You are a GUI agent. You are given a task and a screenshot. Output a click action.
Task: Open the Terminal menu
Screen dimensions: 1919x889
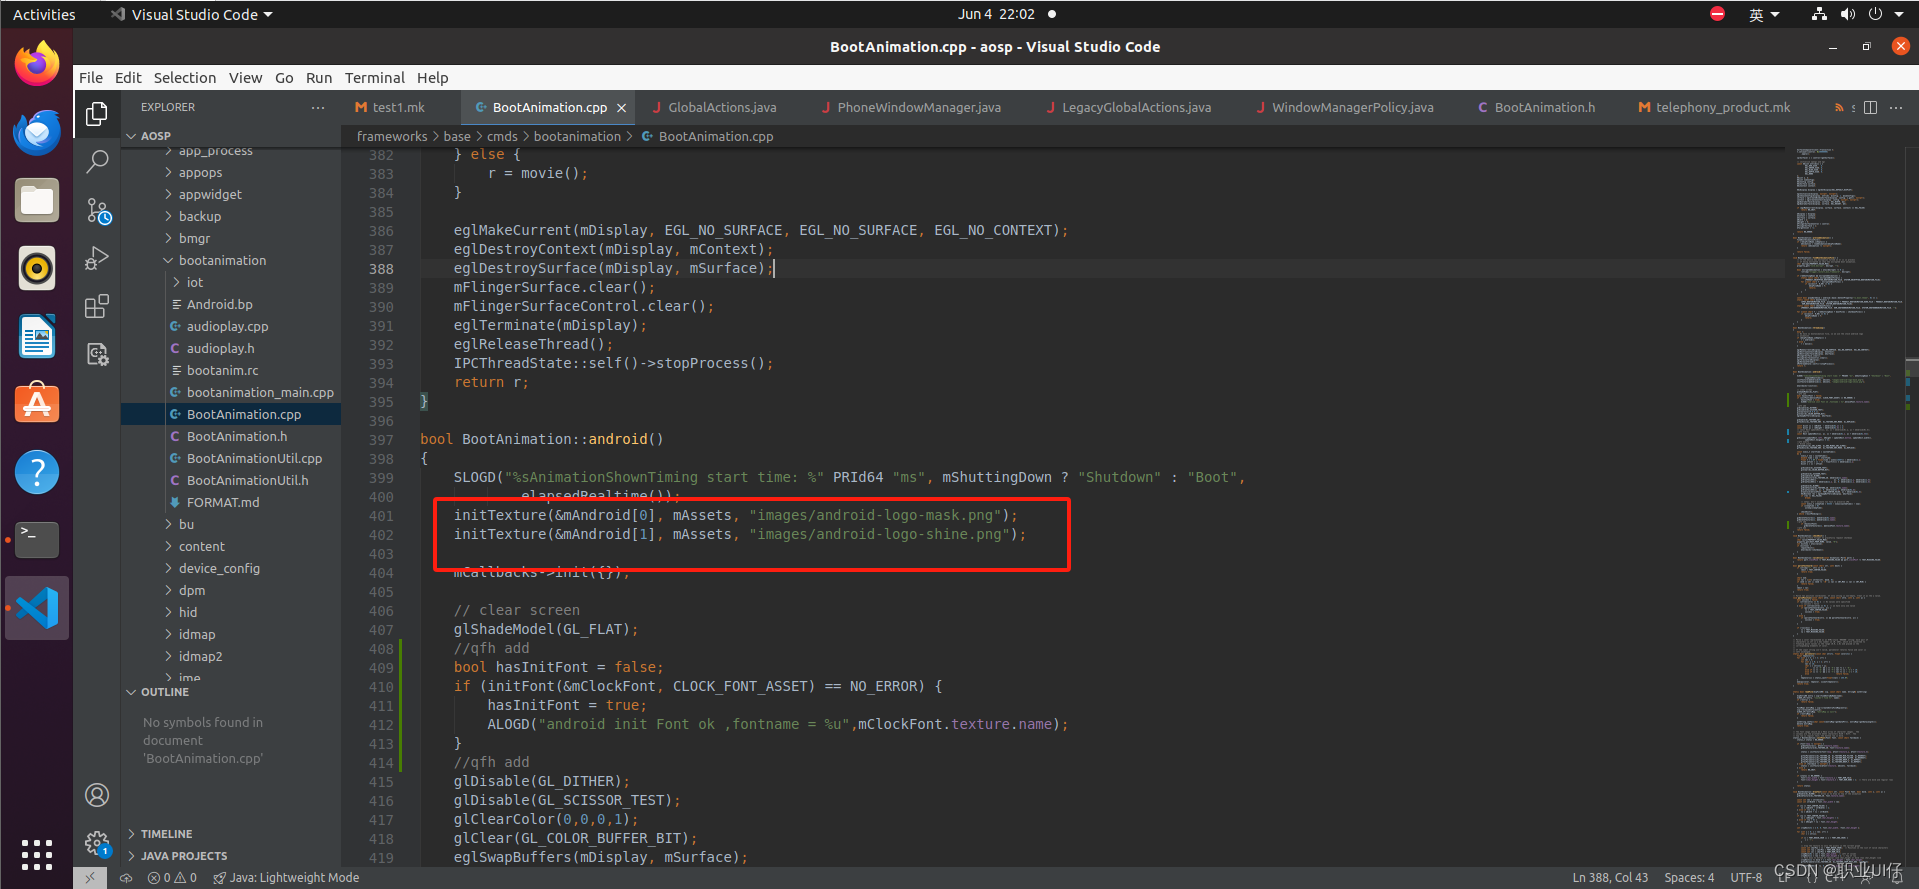pyautogui.click(x=375, y=78)
